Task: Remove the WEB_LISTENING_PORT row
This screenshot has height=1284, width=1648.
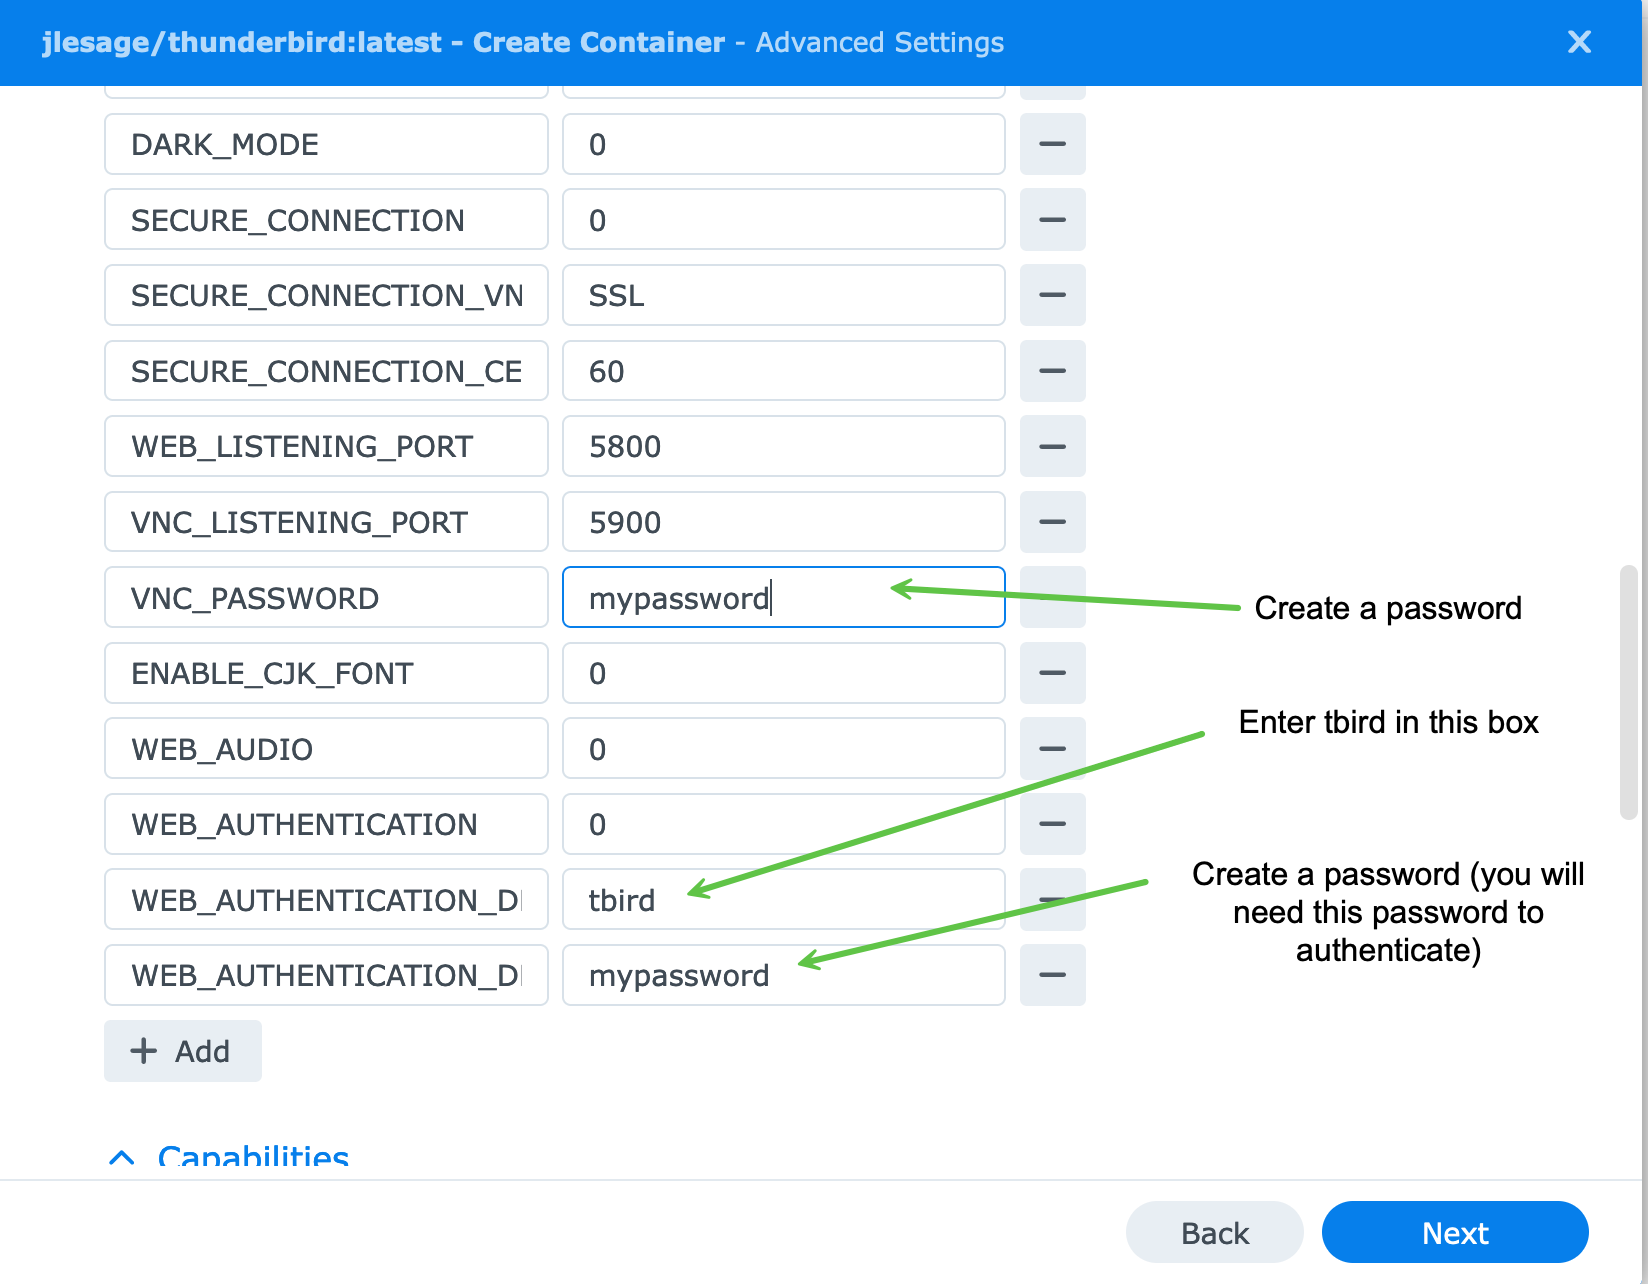Action: tap(1052, 446)
